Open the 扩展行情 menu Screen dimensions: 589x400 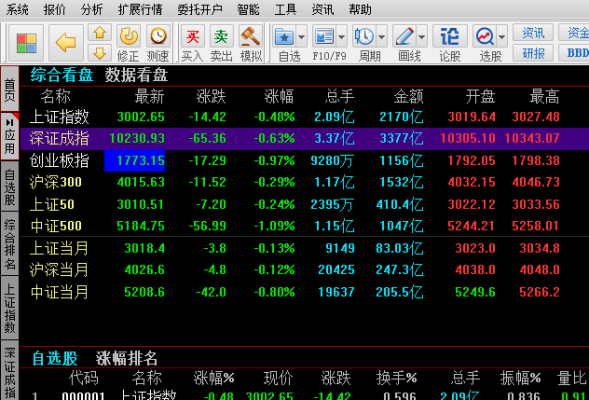(140, 9)
